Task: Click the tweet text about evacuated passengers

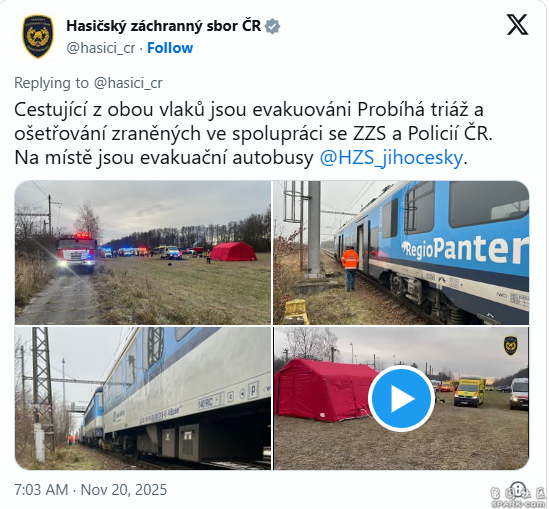Action: (253, 134)
